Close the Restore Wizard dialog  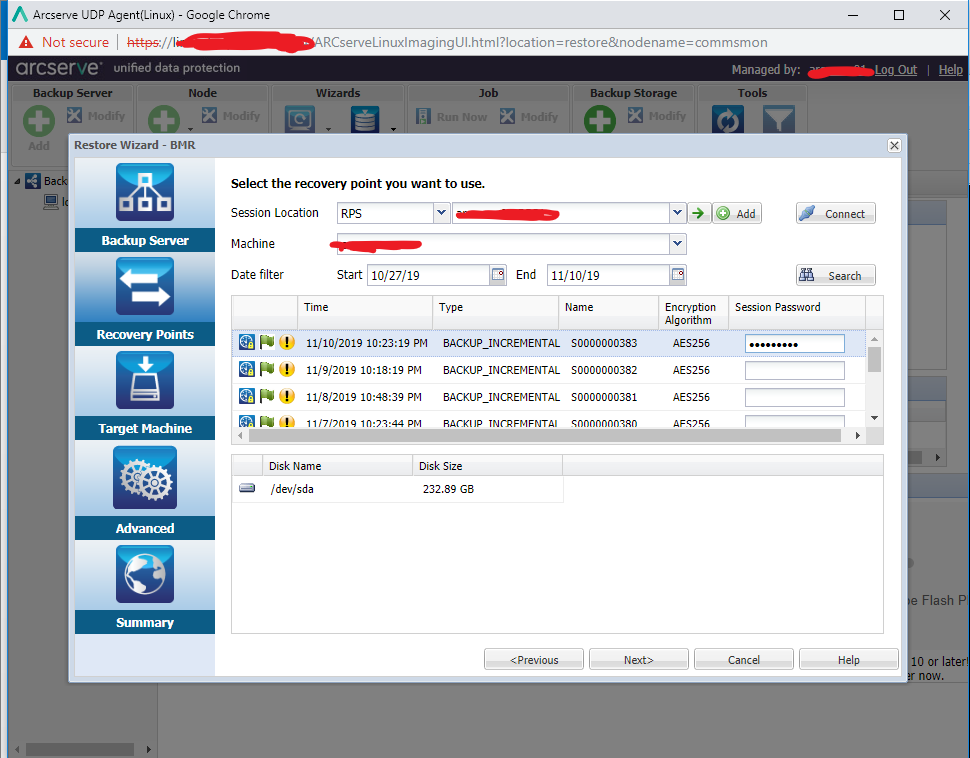point(894,145)
